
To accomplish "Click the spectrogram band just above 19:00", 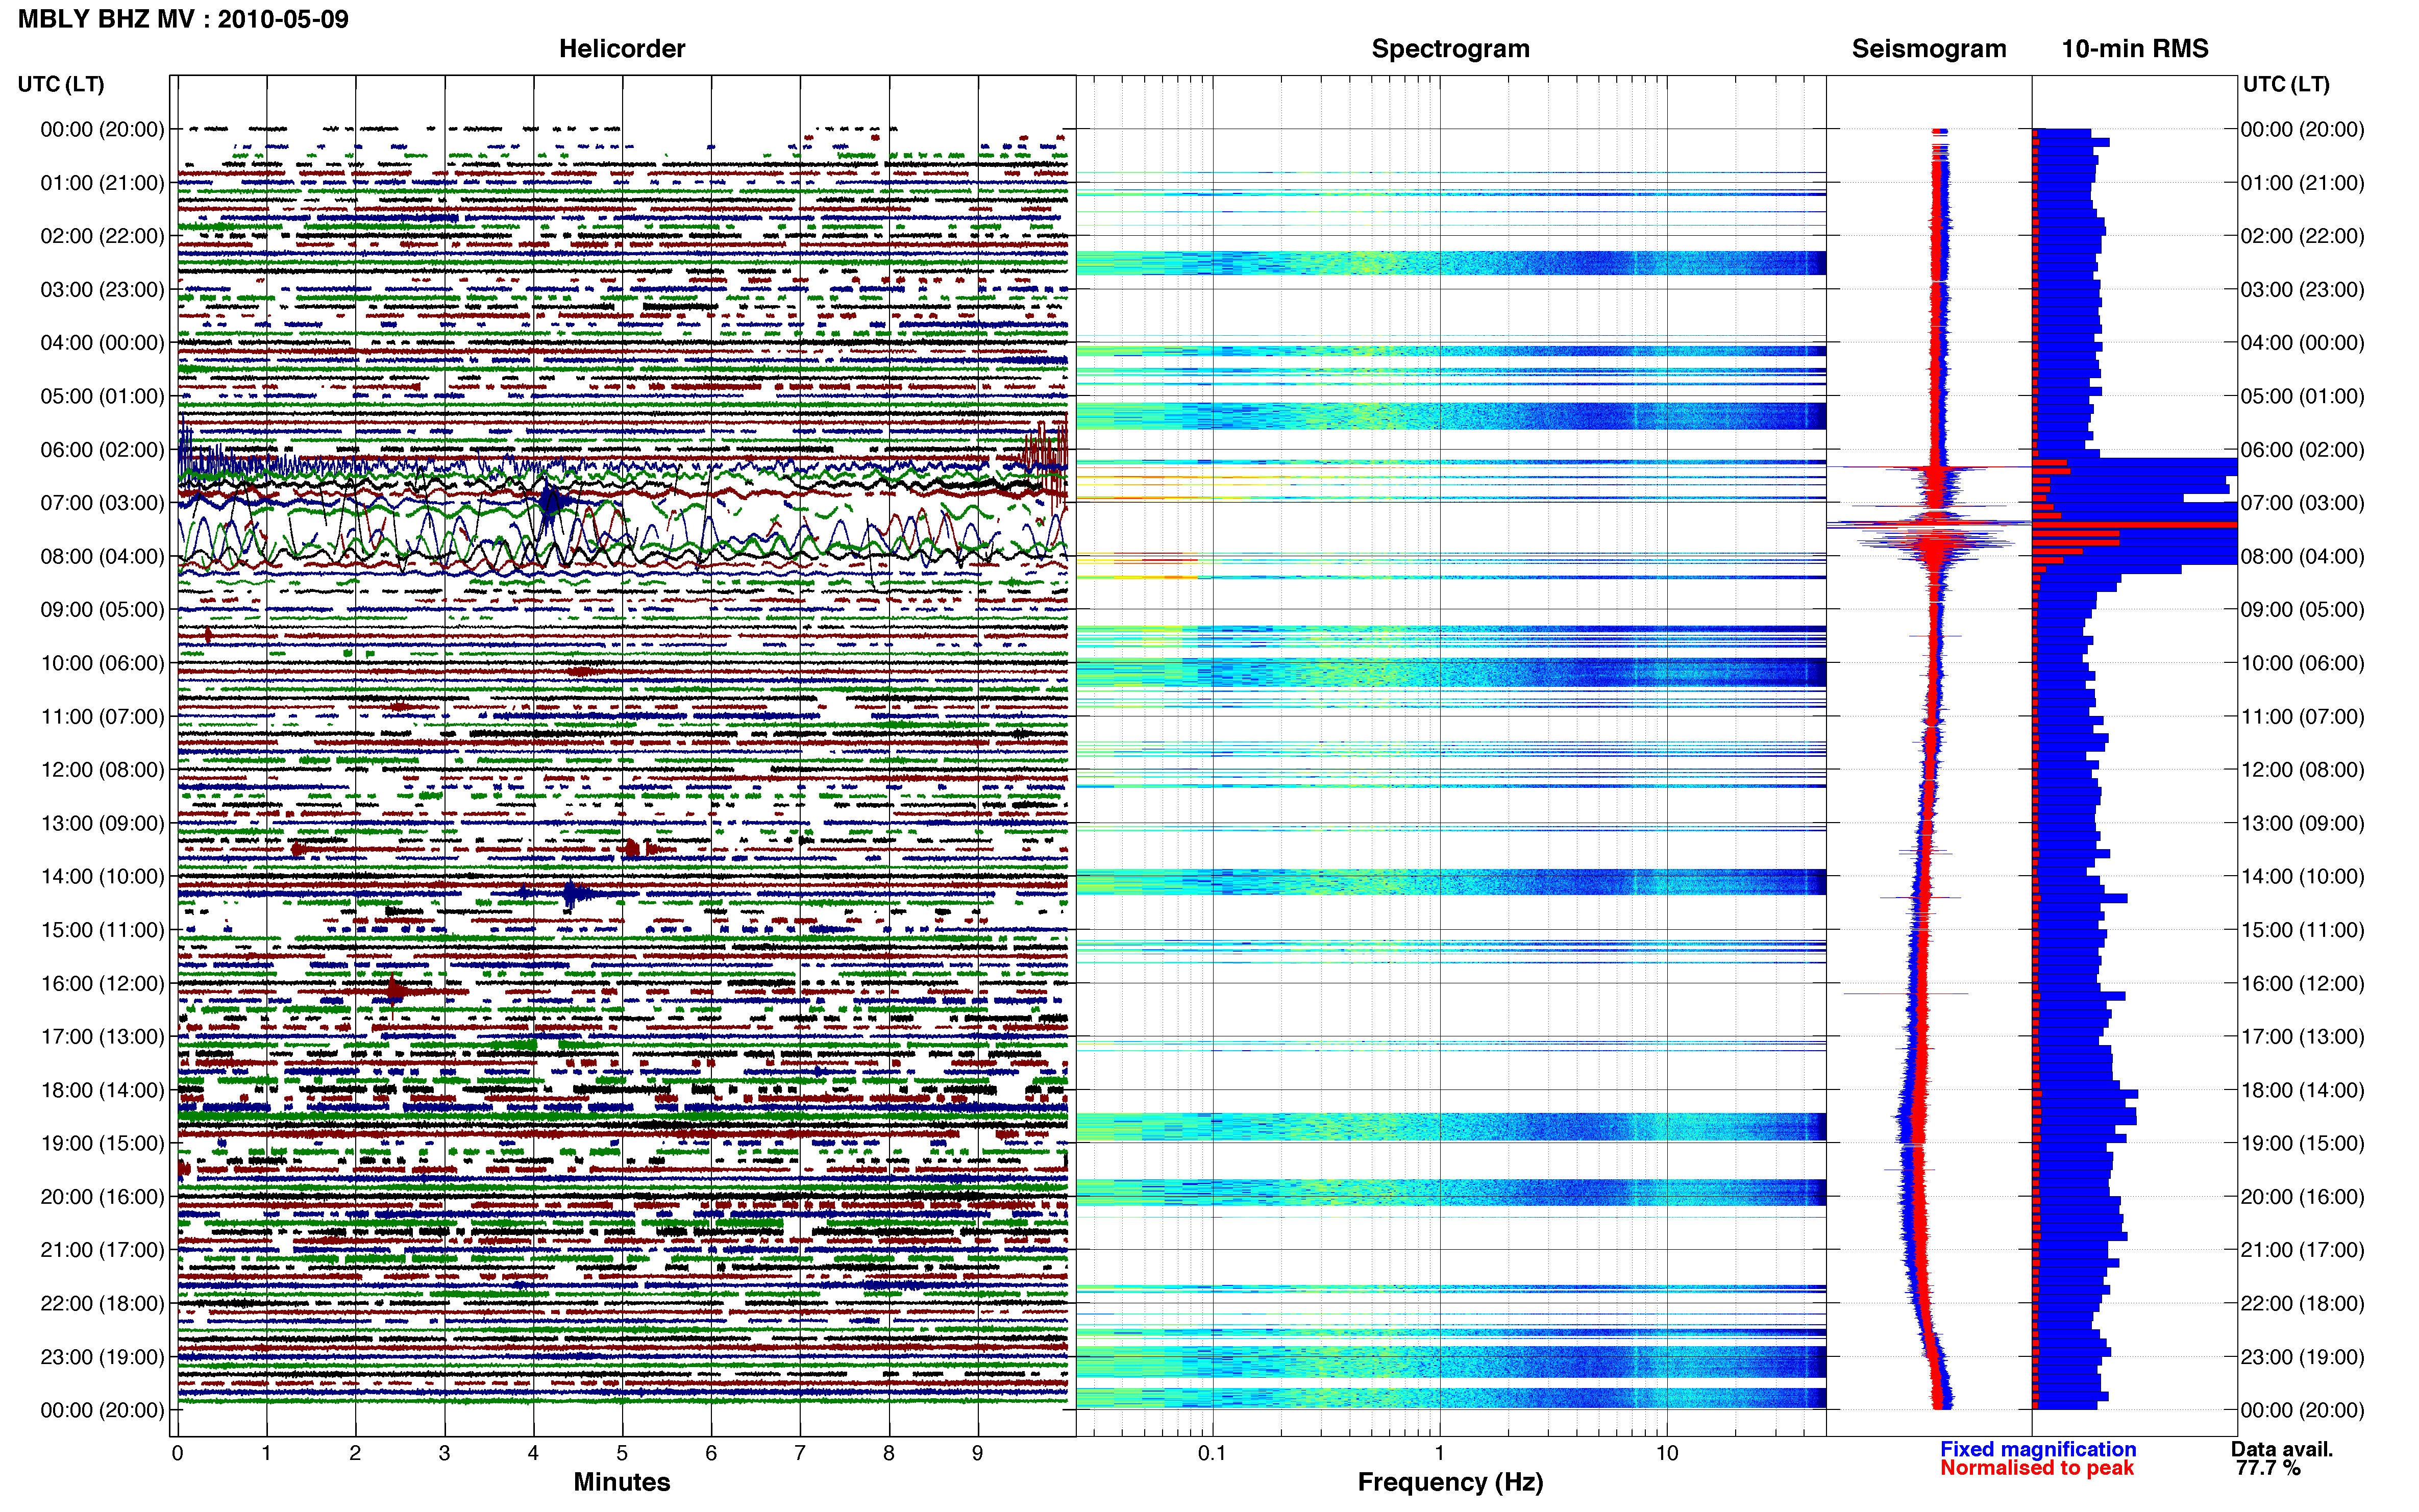I will click(x=1450, y=1127).
